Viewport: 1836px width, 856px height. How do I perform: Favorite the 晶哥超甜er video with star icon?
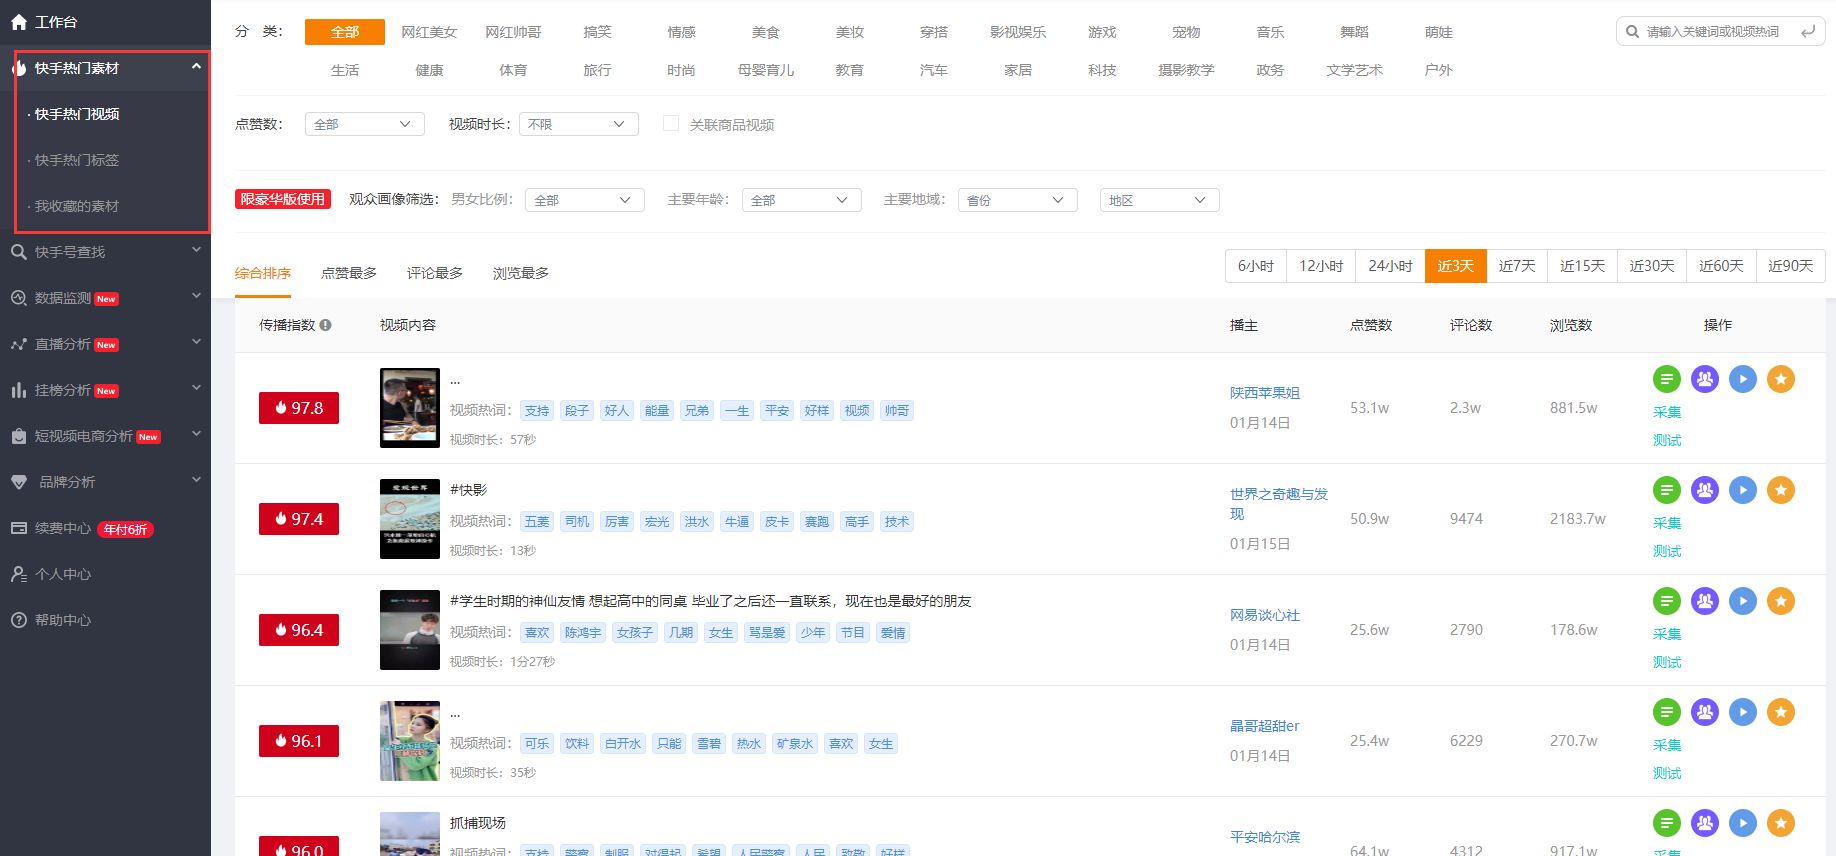click(1780, 712)
